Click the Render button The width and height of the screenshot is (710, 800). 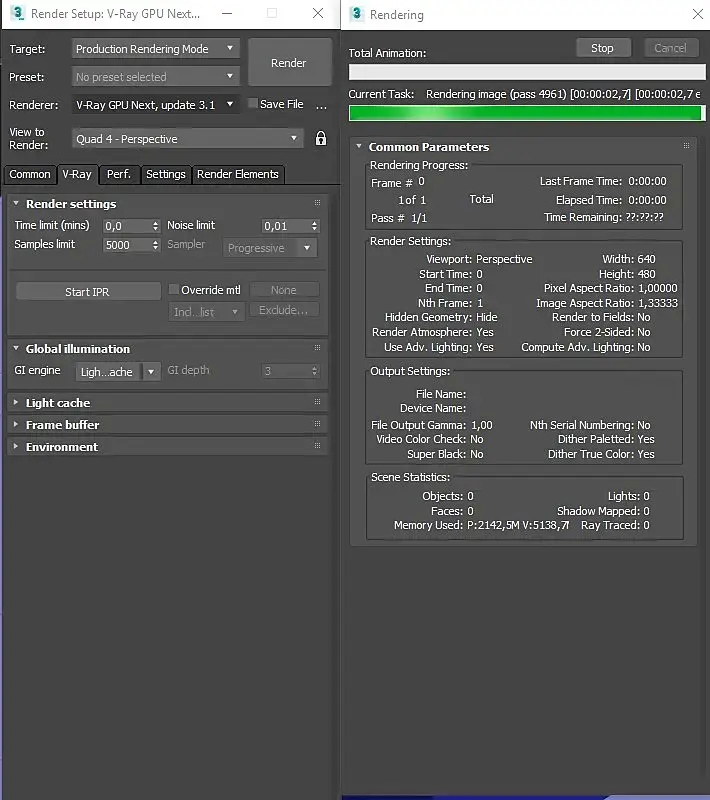pyautogui.click(x=289, y=63)
